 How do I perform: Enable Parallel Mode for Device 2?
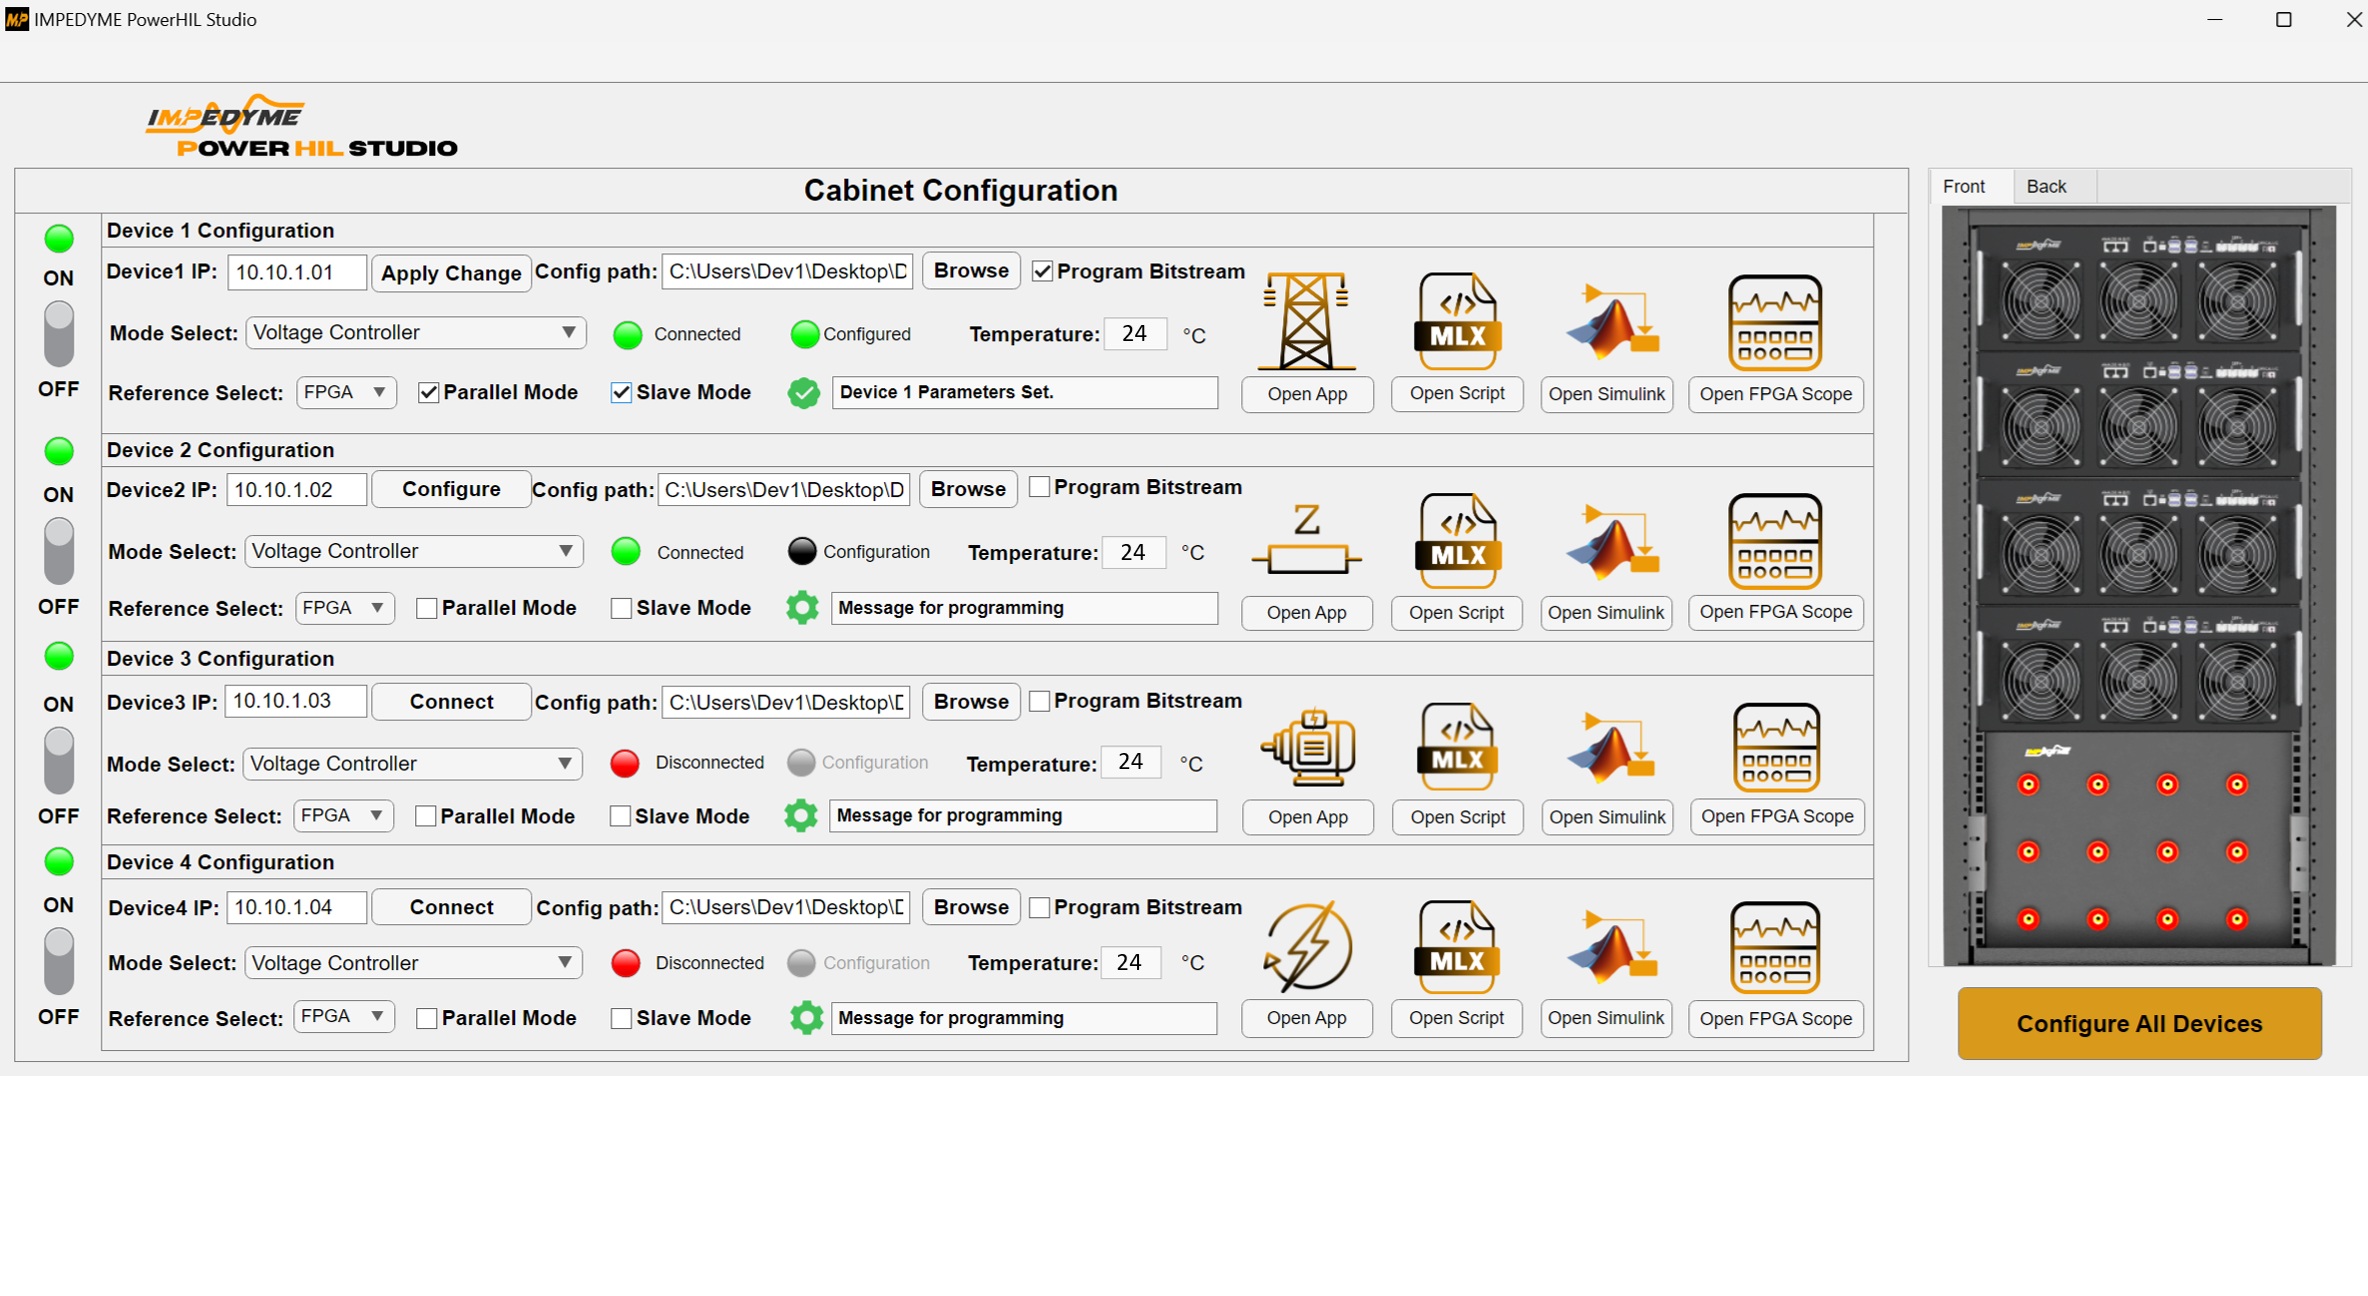tap(427, 608)
